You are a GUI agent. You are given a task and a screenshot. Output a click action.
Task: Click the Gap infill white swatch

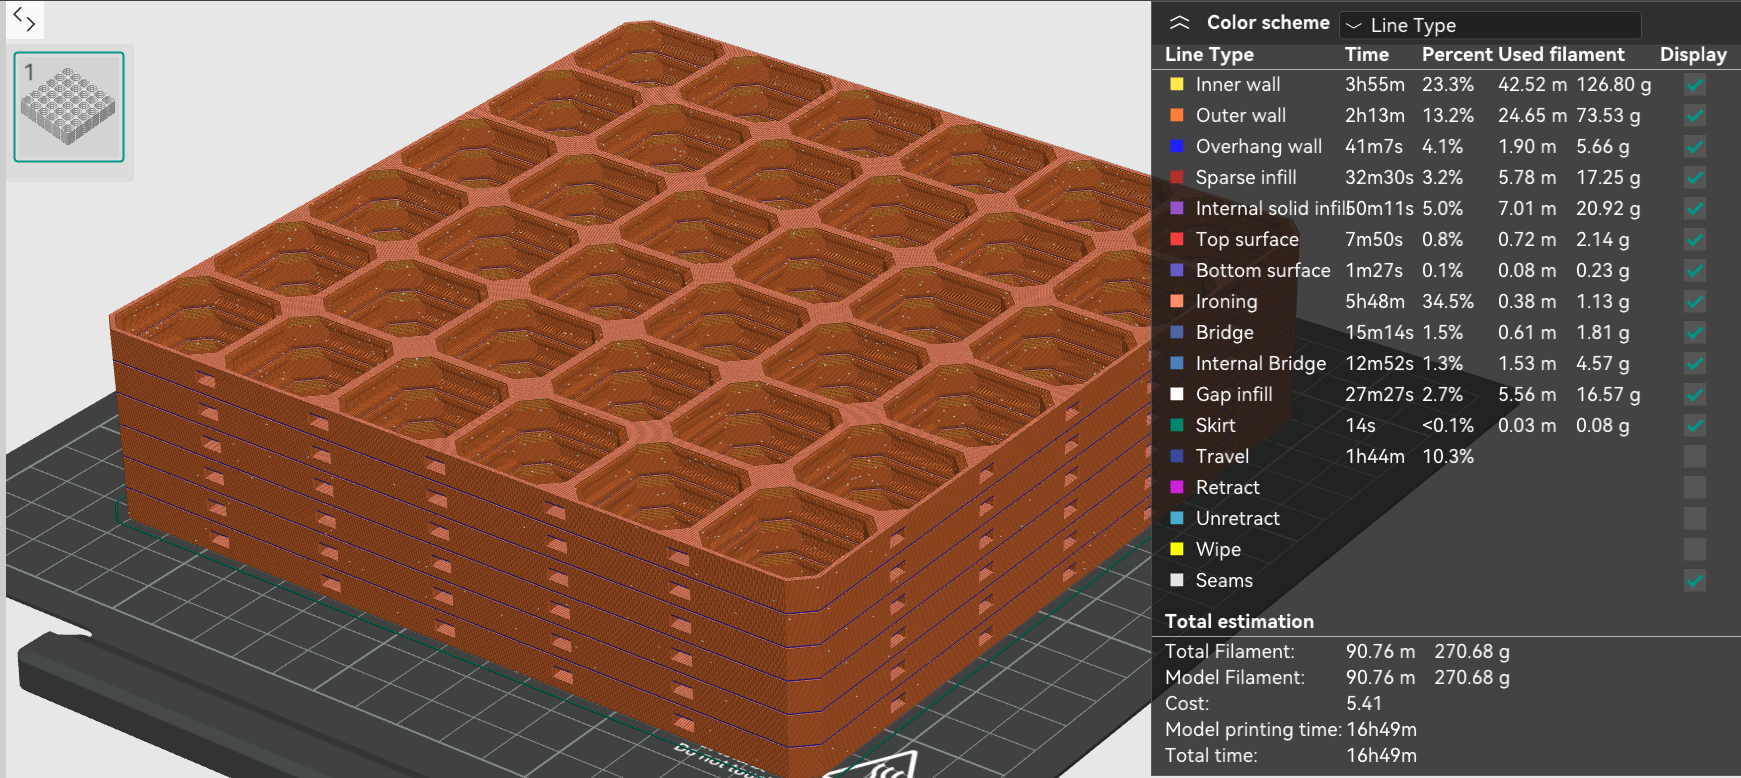[x=1177, y=395]
